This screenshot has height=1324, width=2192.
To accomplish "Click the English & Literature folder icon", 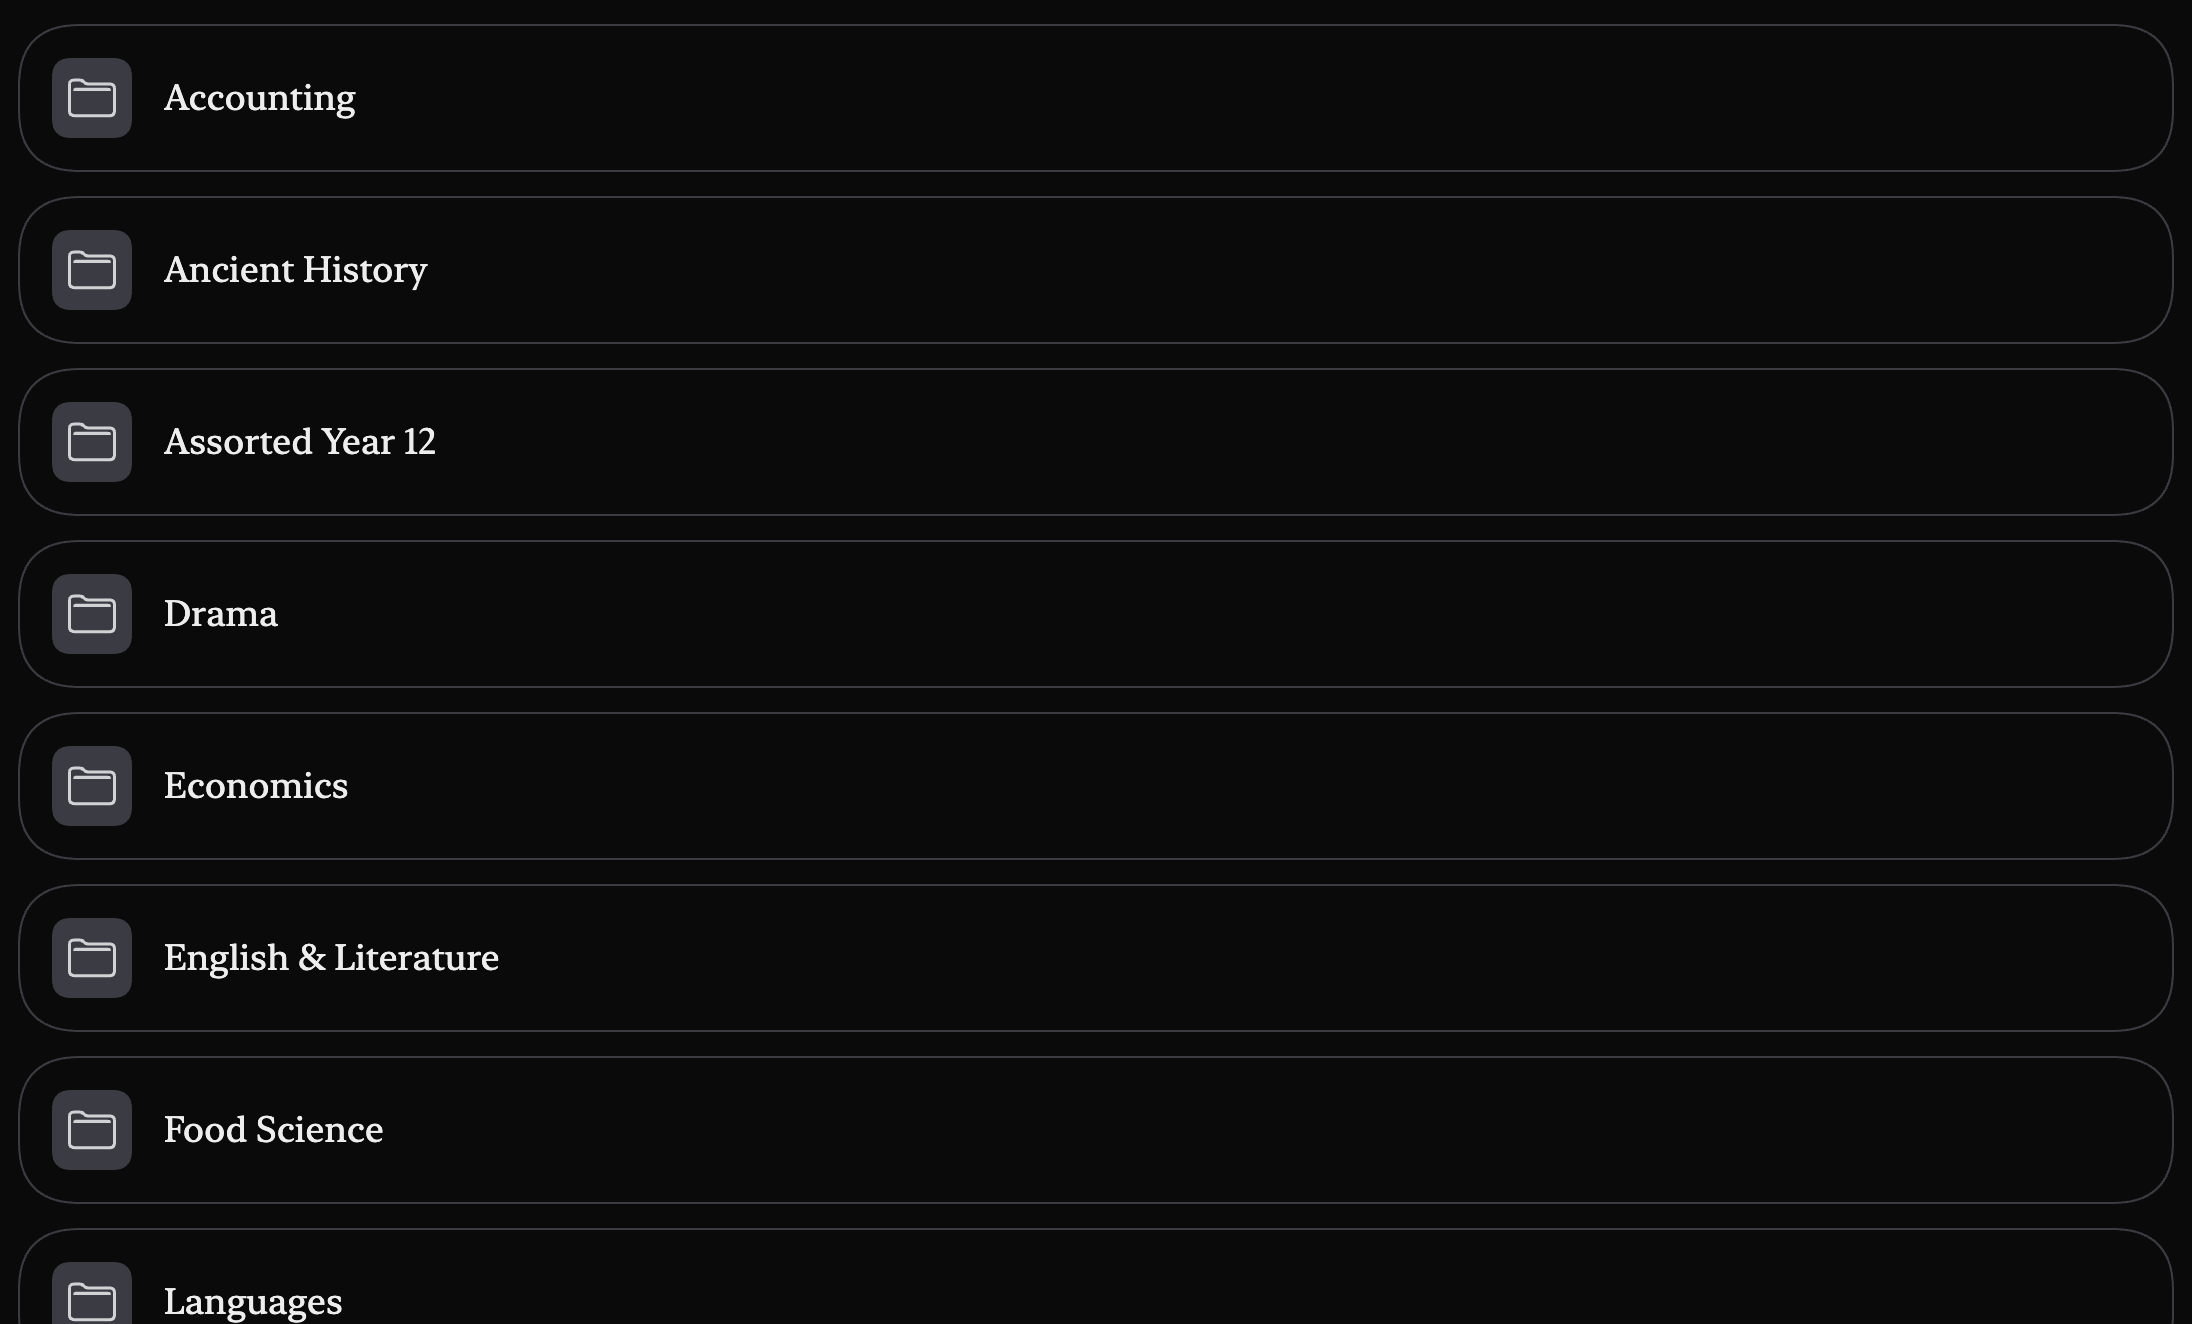I will (x=92, y=958).
